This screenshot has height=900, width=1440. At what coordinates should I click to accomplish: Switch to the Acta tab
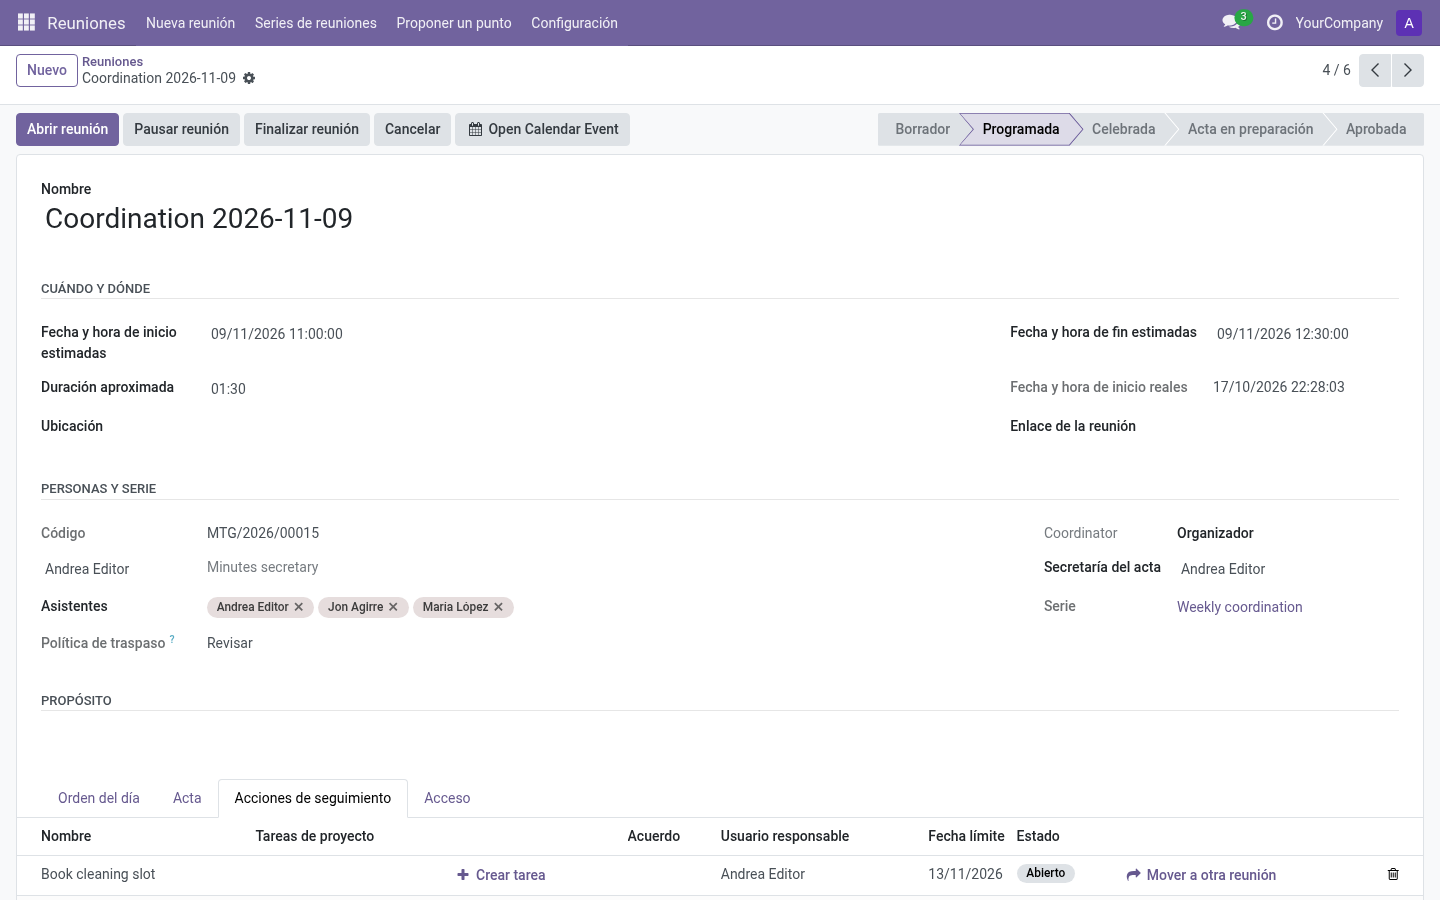[187, 798]
